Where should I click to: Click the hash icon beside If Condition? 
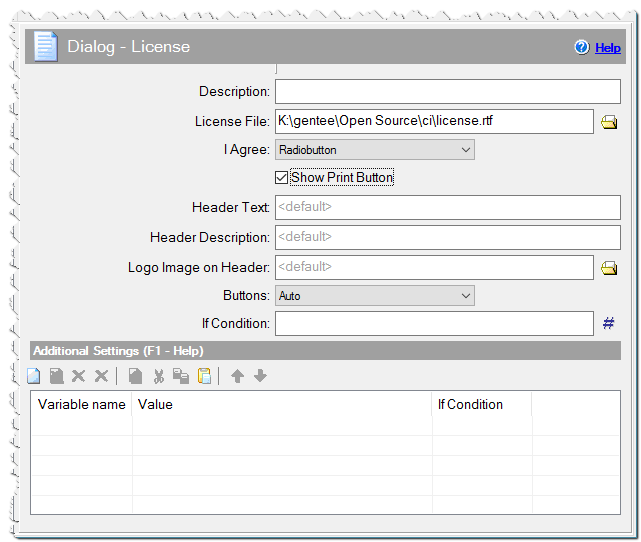pos(608,323)
